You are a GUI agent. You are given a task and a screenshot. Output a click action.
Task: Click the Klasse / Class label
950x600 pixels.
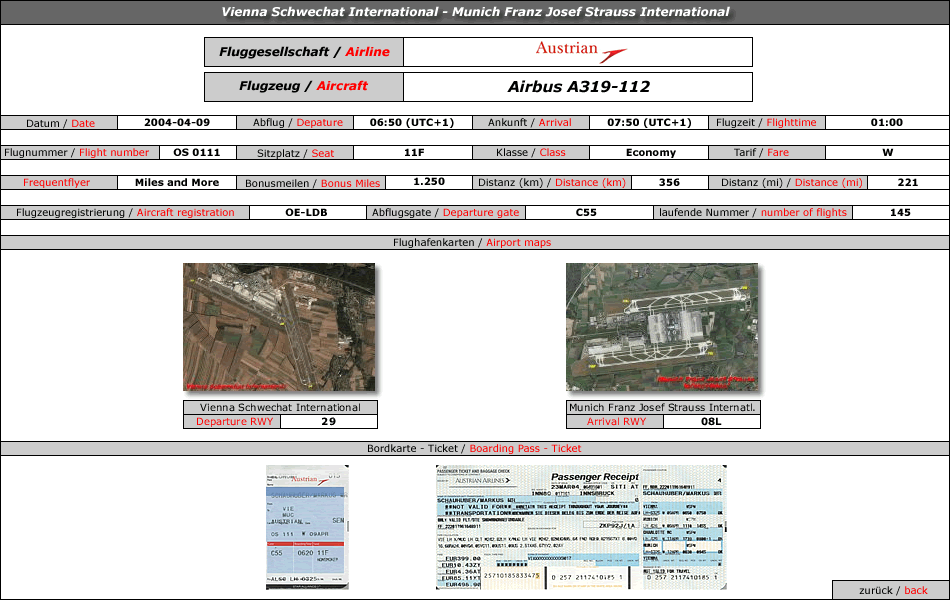pos(530,153)
